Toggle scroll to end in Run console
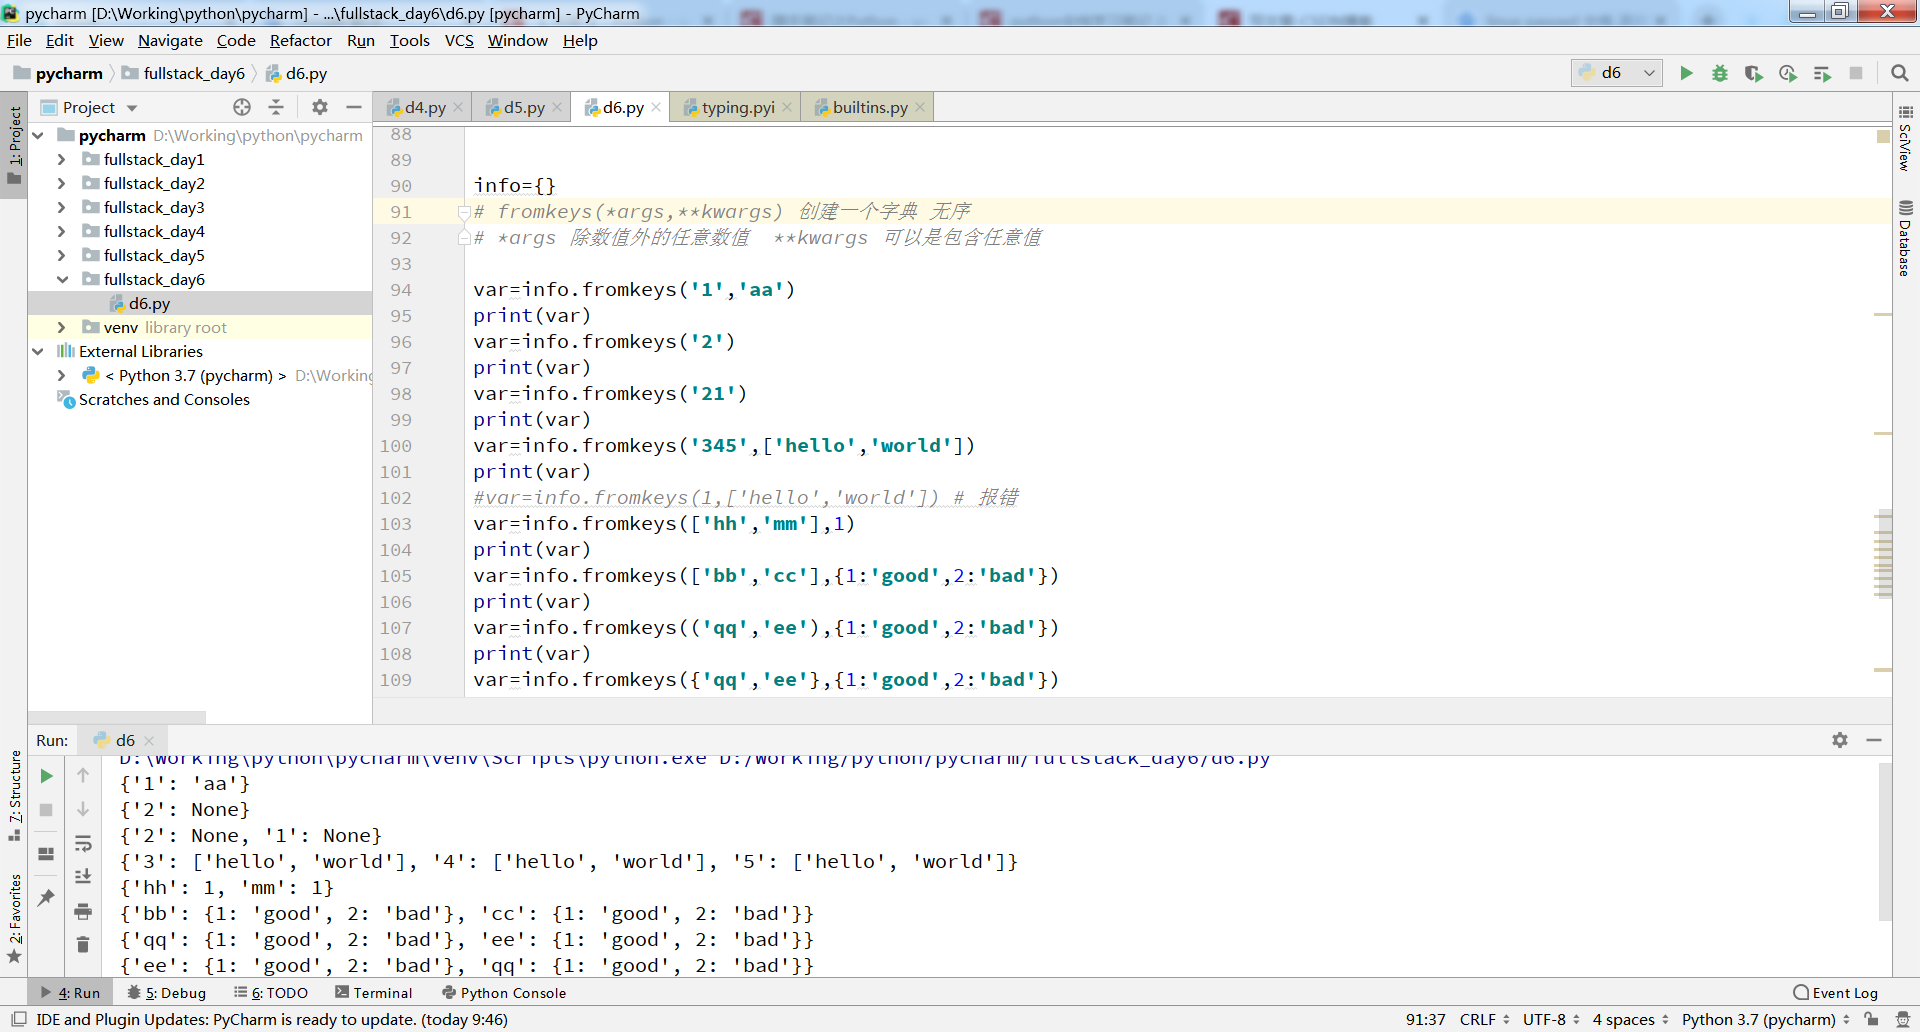The image size is (1920, 1032). click(x=83, y=876)
